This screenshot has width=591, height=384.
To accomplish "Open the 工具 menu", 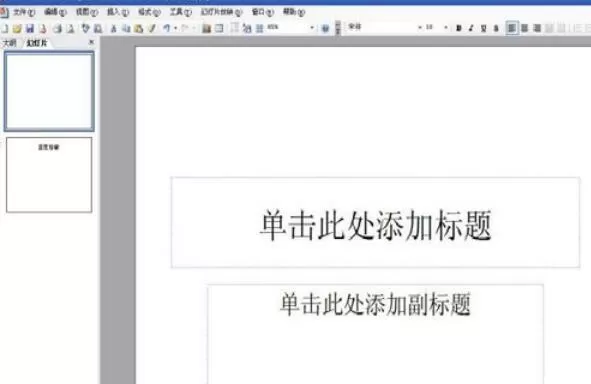I will pos(181,12).
